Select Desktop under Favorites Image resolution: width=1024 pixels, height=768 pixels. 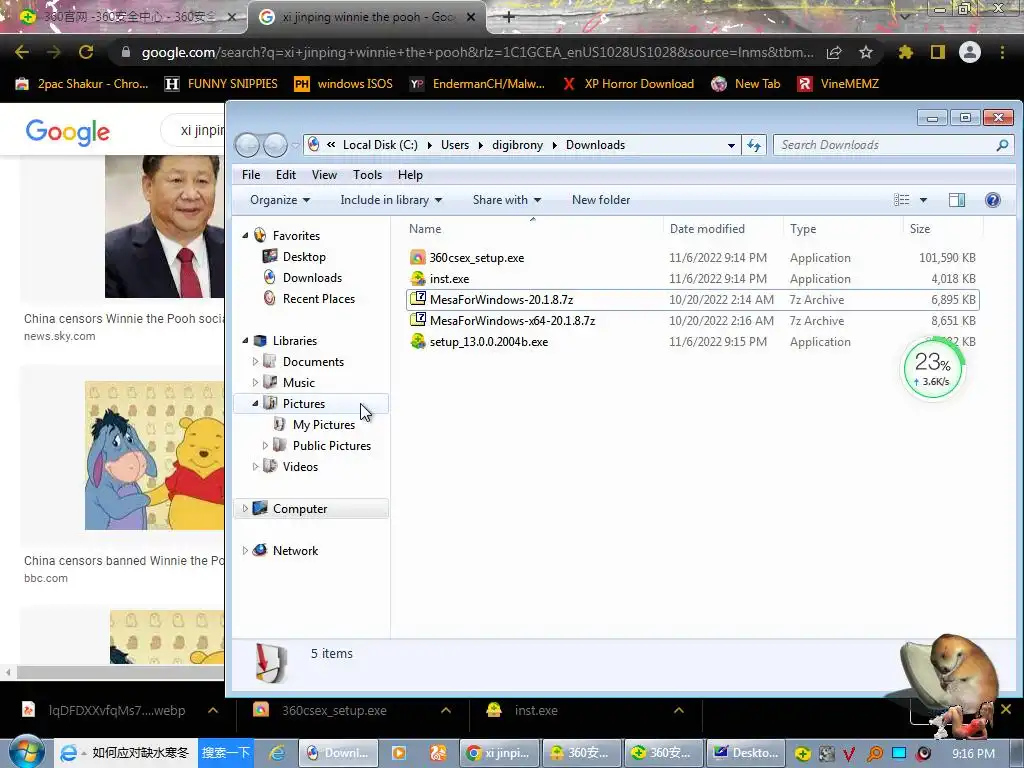[x=304, y=257]
